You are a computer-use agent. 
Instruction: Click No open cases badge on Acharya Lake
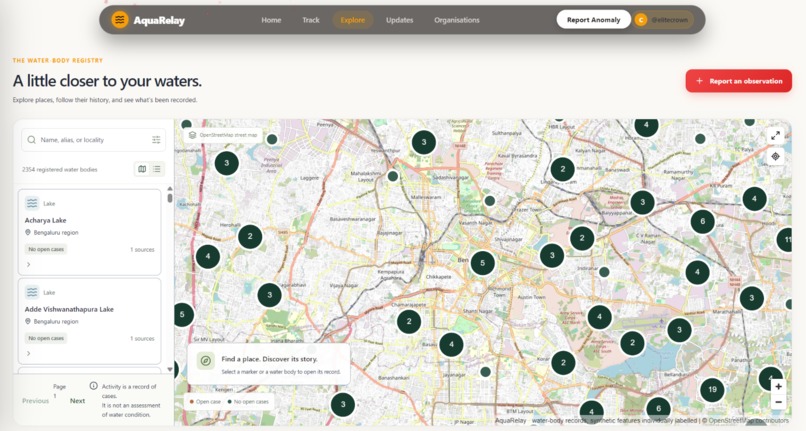pyautogui.click(x=46, y=249)
